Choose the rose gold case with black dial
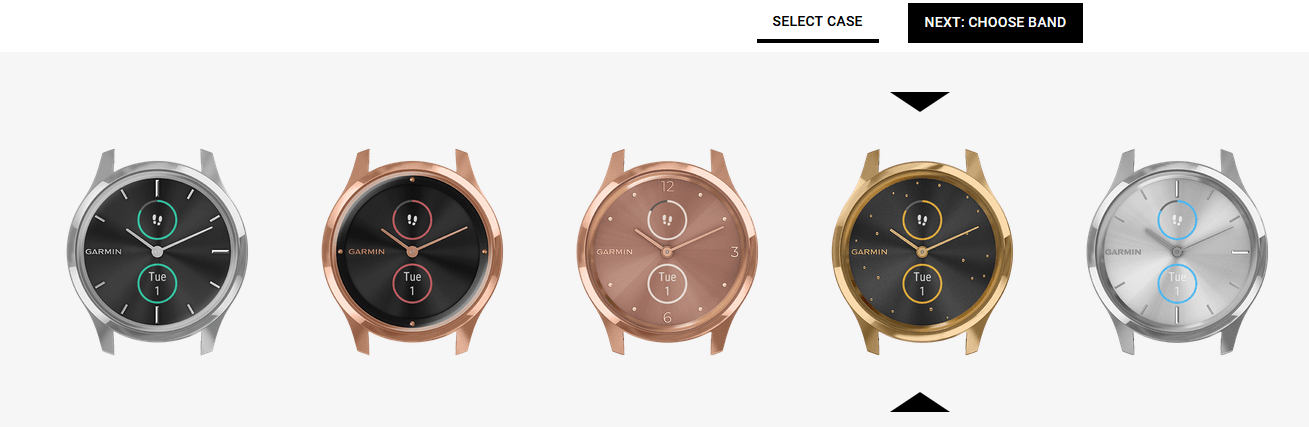The height and width of the screenshot is (427, 1309). point(412,251)
